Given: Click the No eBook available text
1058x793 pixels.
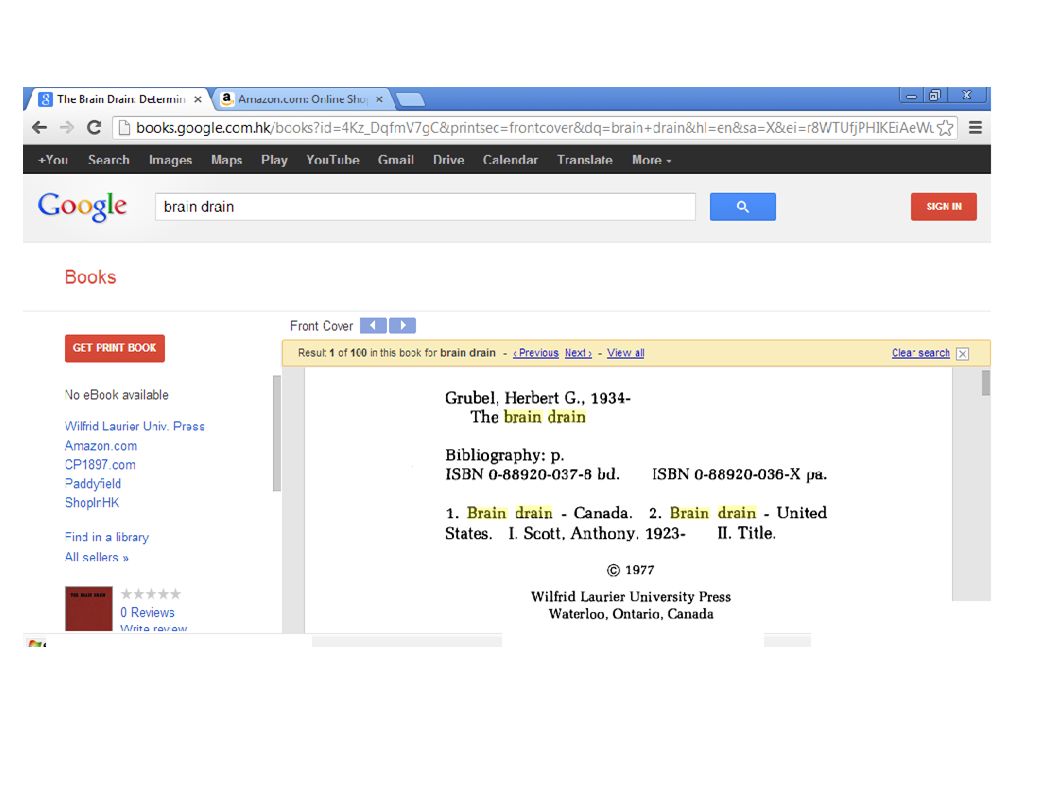Looking at the screenshot, I should pyautogui.click(x=117, y=395).
